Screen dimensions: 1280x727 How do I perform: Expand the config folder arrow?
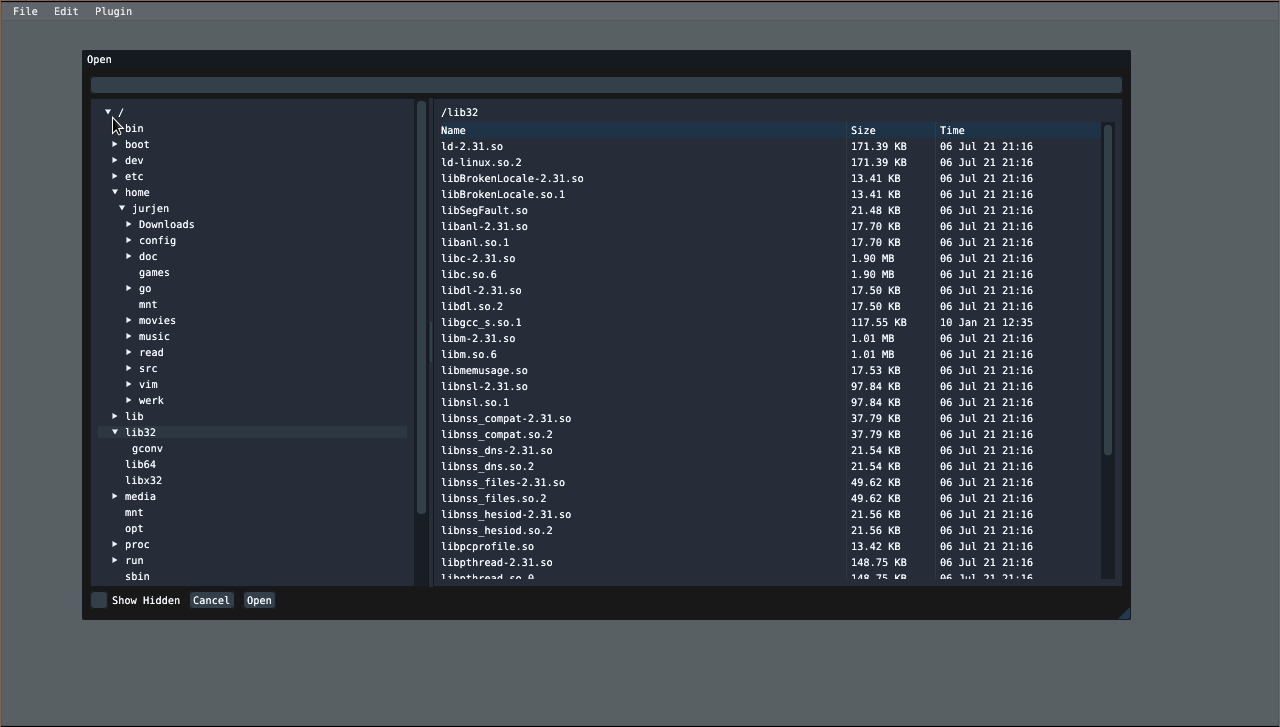(129, 240)
